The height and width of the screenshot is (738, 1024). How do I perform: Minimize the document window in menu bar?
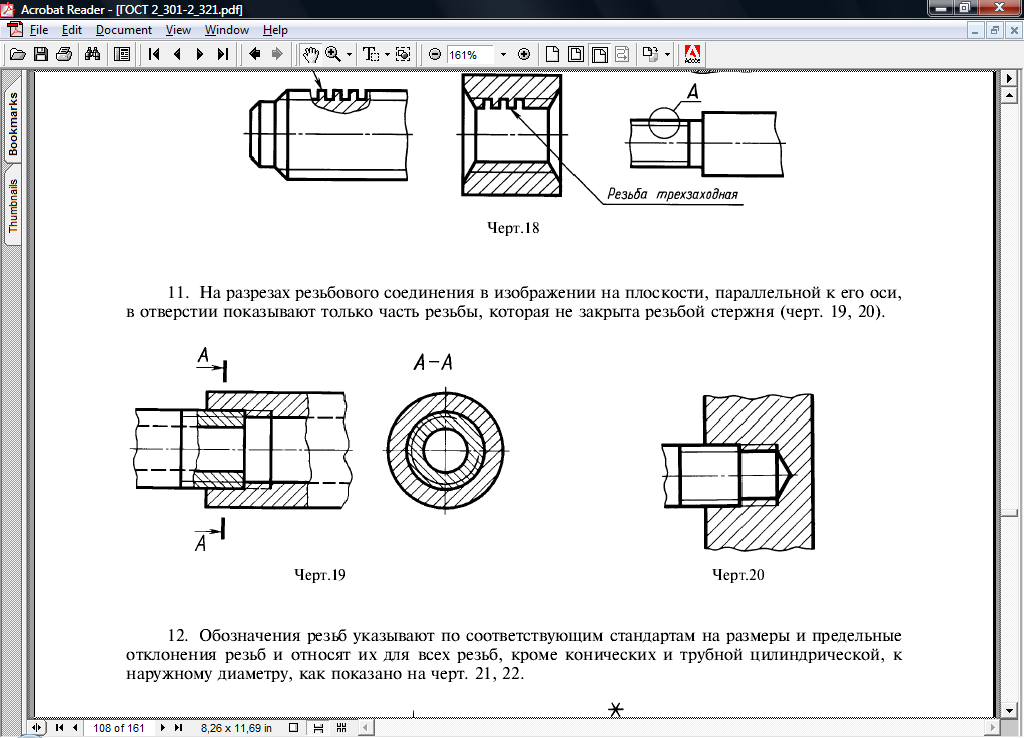coord(975,30)
